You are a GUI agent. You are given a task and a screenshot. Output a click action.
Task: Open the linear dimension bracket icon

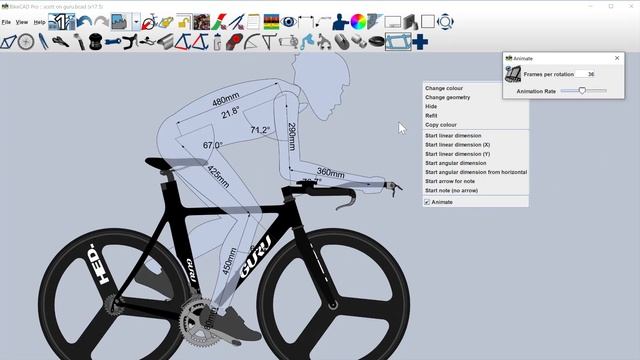[306, 22]
